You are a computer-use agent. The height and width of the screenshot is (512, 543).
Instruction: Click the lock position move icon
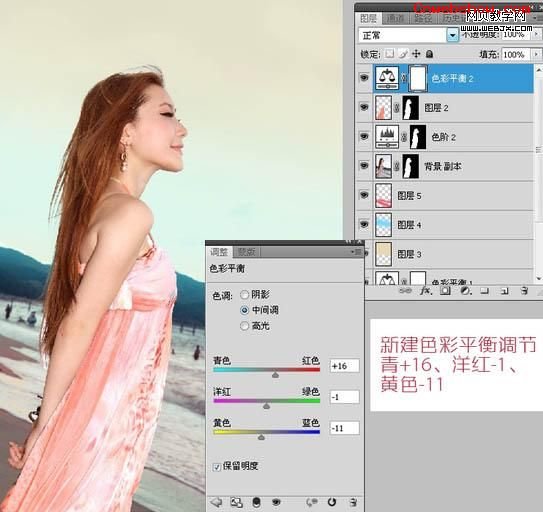416,54
